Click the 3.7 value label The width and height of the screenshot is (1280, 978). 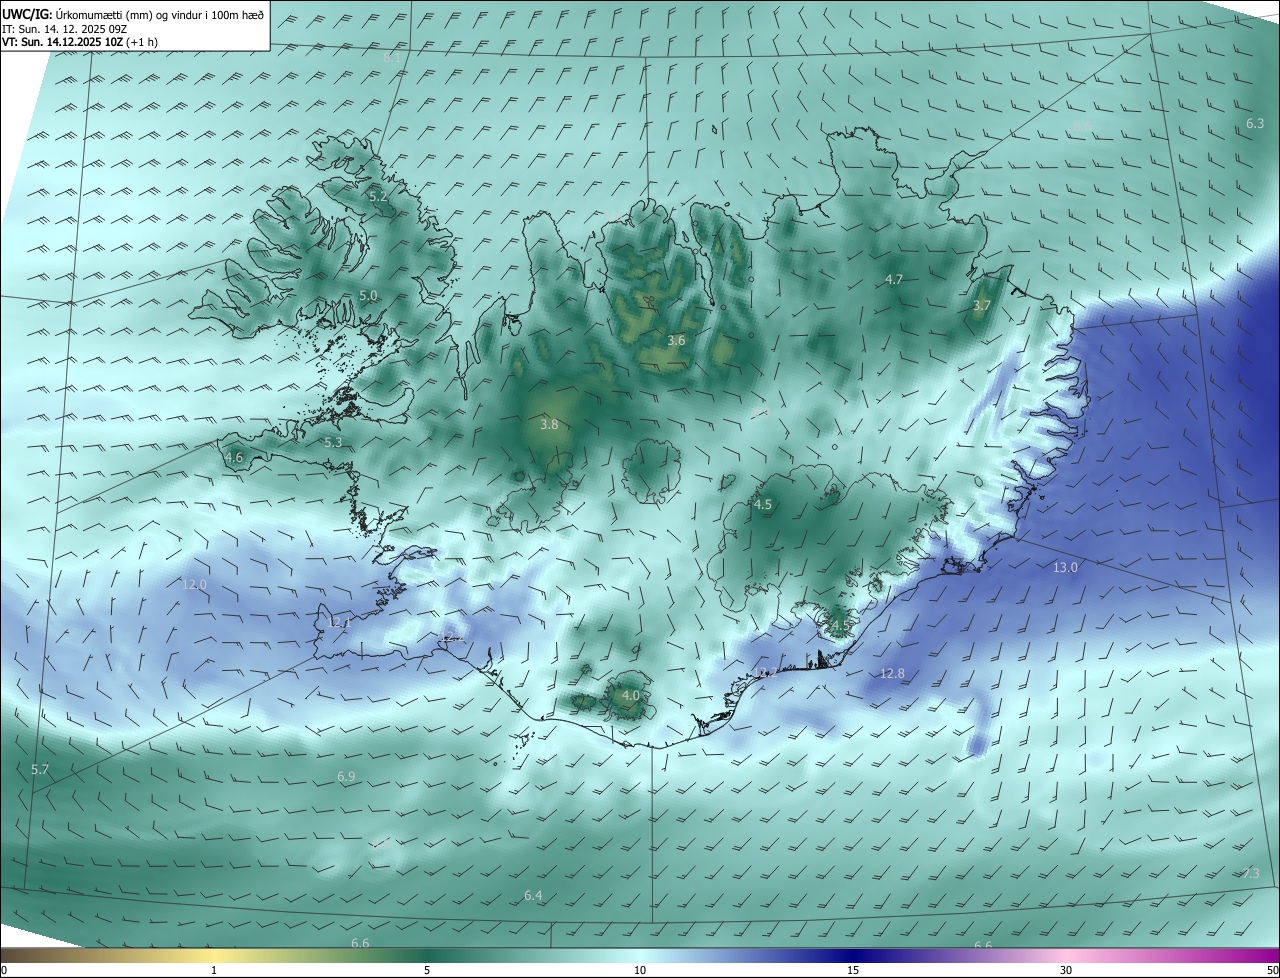pos(982,306)
